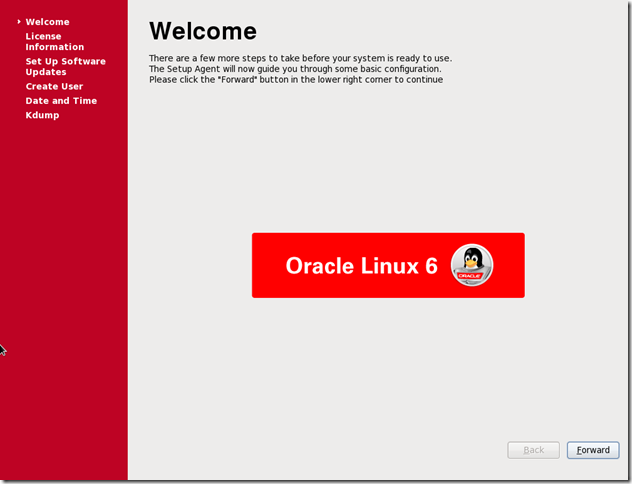The width and height of the screenshot is (632, 484).
Task: Go to Set Up Software Updates step
Action: [x=66, y=66]
